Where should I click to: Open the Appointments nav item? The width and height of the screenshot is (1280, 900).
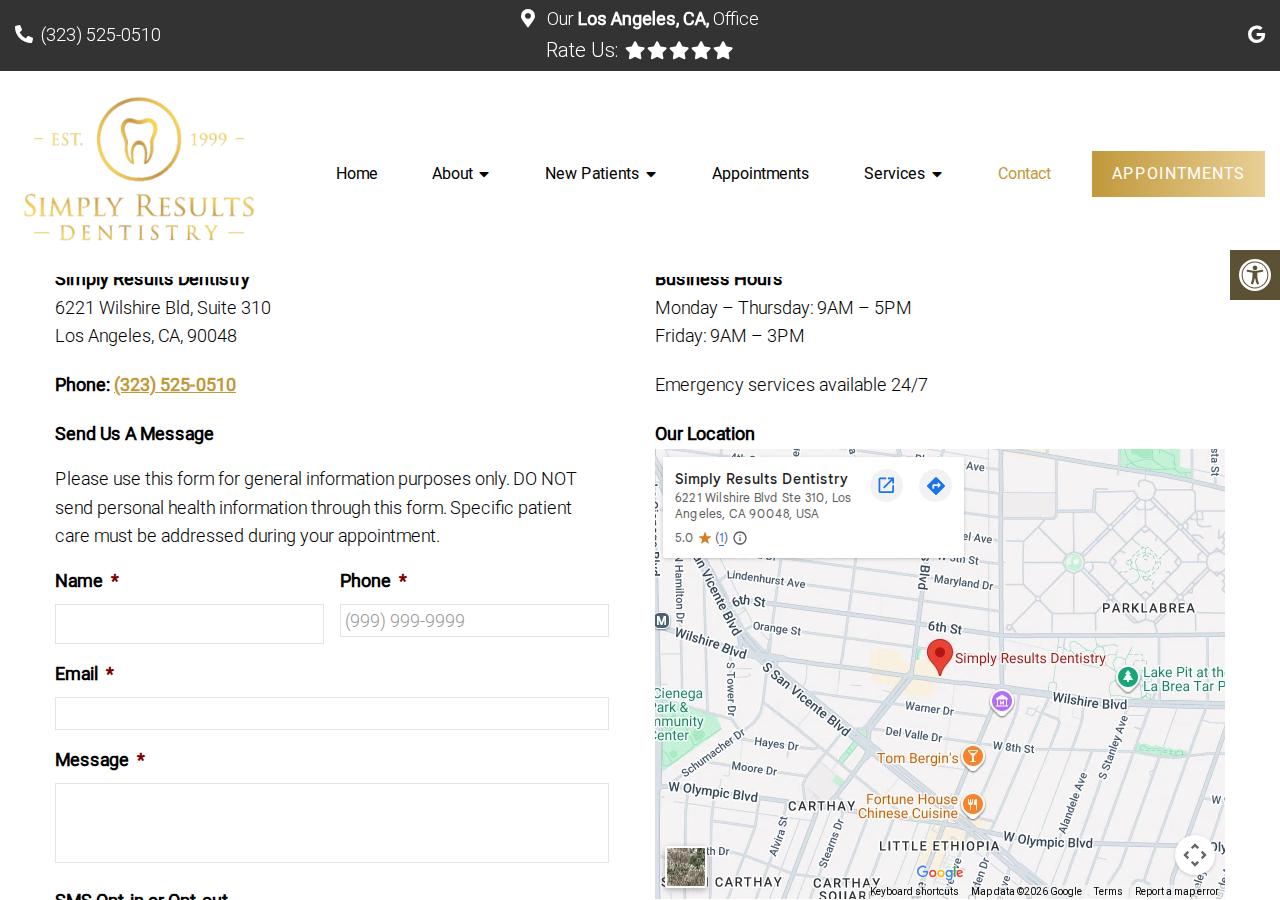[x=760, y=174]
